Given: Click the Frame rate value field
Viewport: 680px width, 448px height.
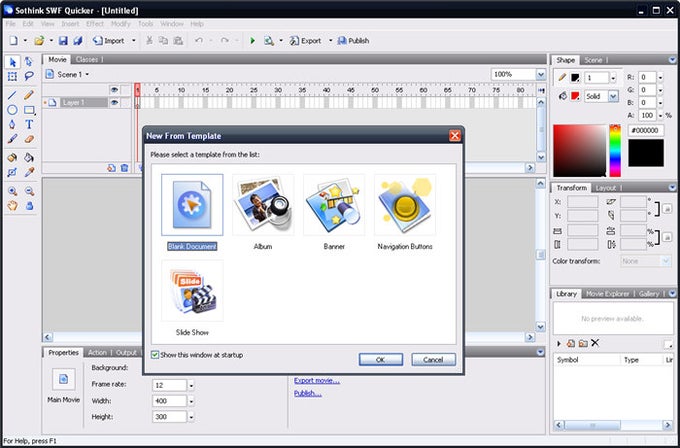Looking at the screenshot, I should (x=170, y=385).
